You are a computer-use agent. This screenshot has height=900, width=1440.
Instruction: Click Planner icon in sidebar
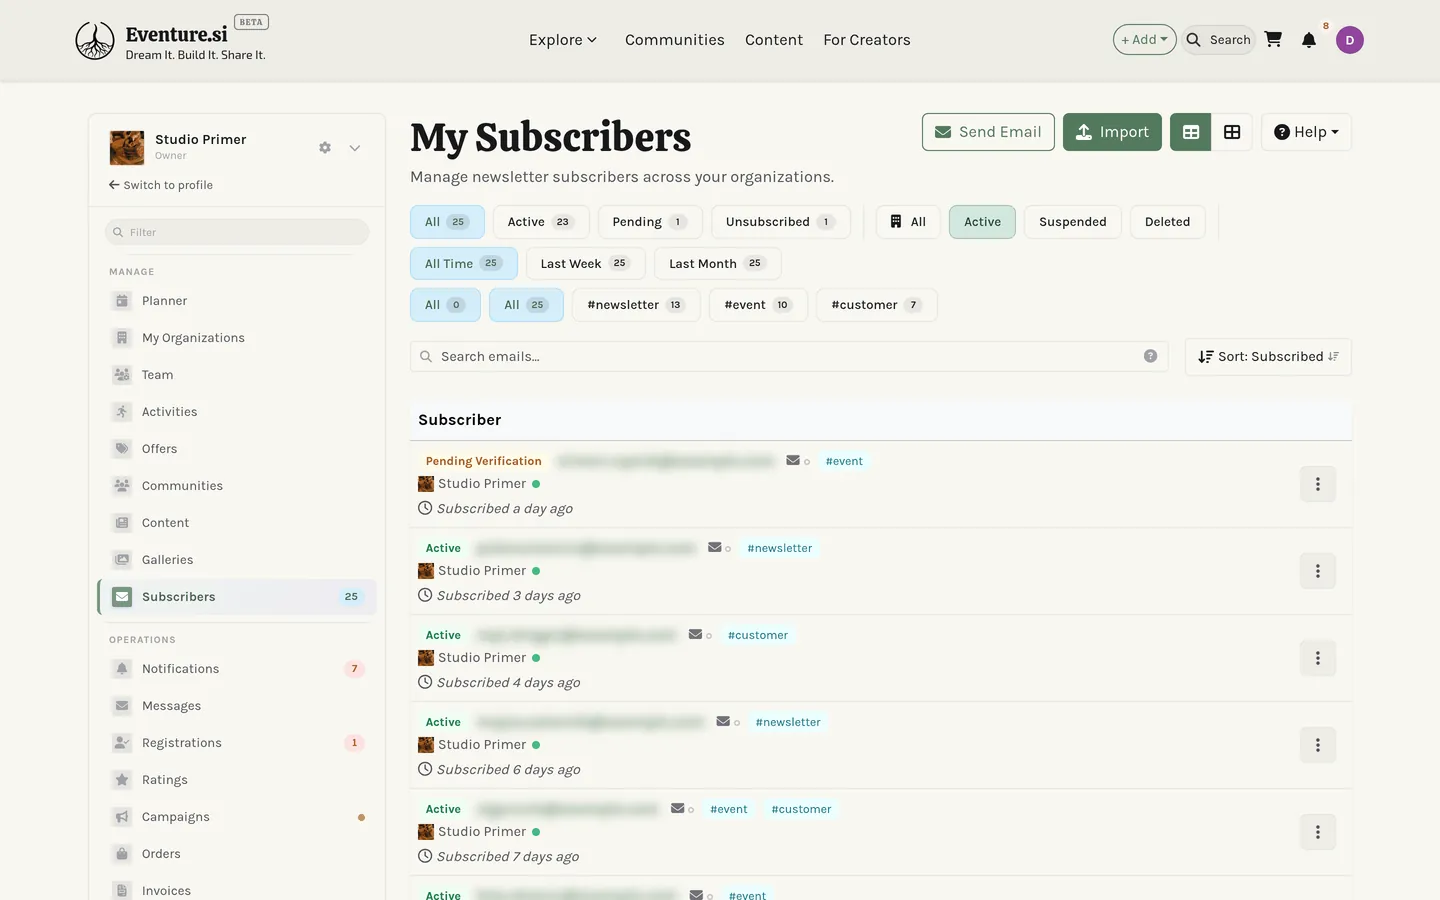tap(122, 301)
